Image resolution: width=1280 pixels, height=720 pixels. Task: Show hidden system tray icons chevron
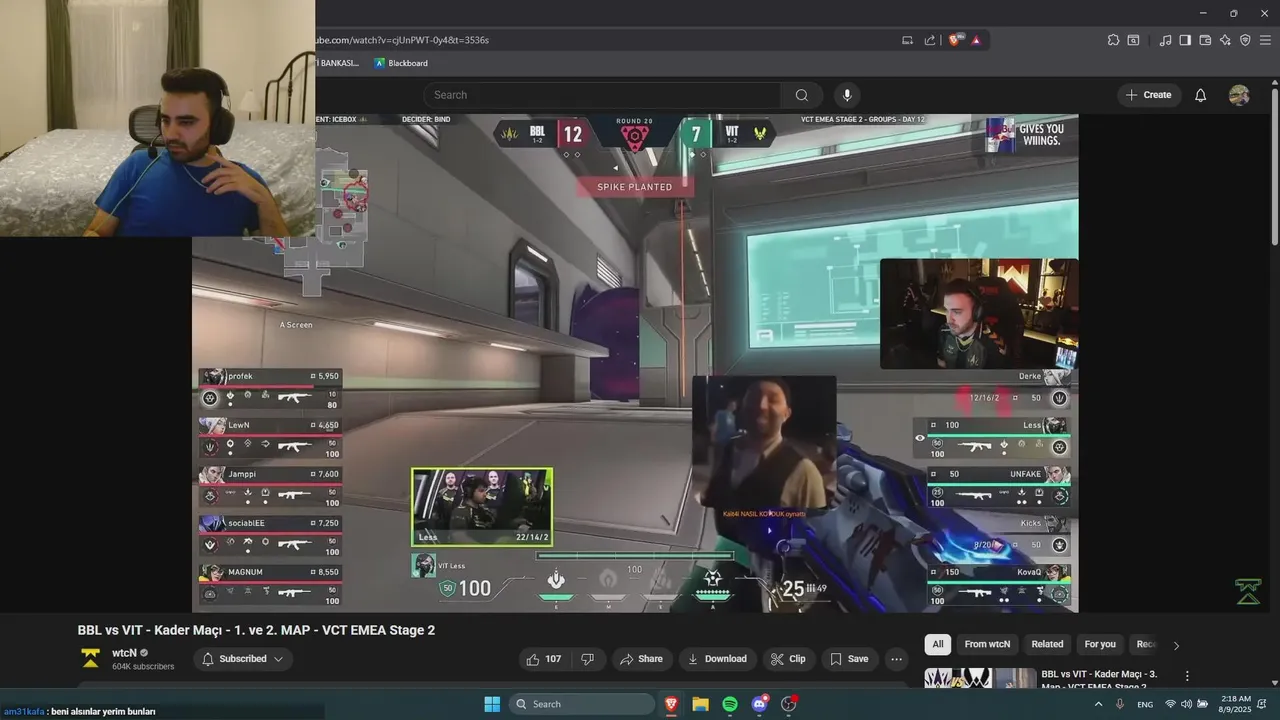[x=1098, y=704]
